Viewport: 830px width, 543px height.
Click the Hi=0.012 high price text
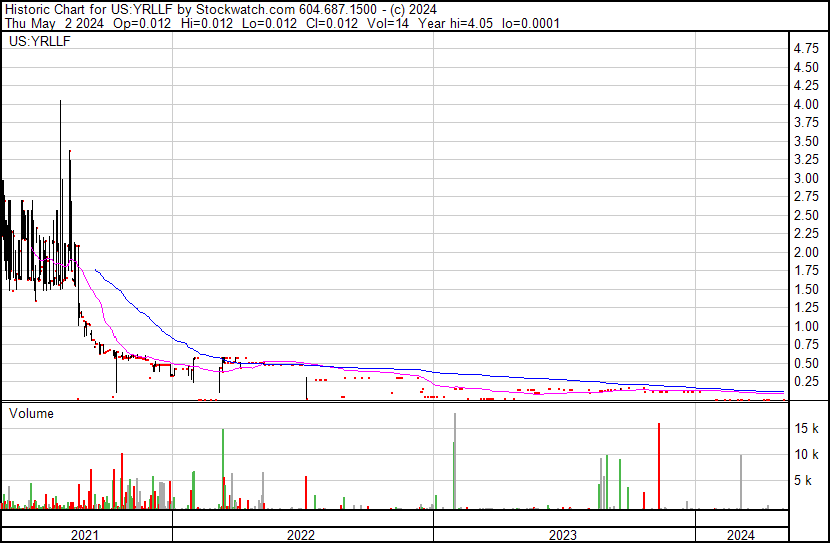(x=206, y=23)
